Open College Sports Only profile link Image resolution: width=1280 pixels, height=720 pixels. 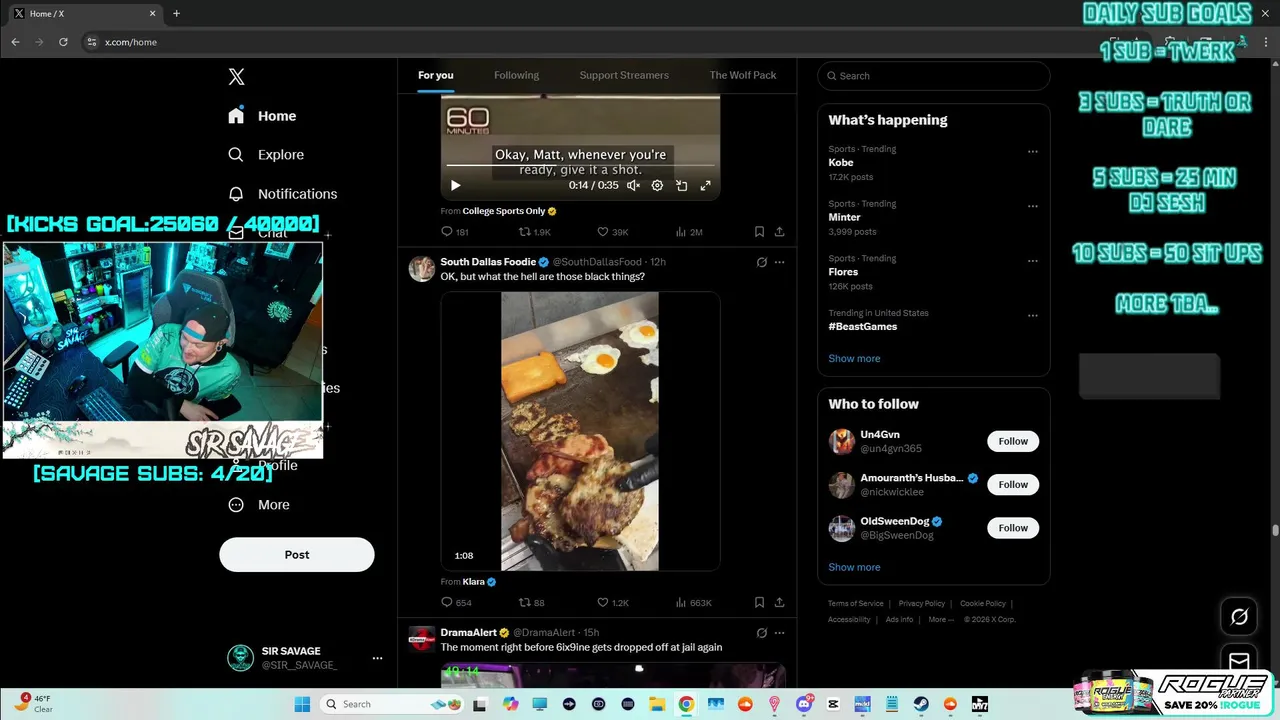(x=504, y=211)
